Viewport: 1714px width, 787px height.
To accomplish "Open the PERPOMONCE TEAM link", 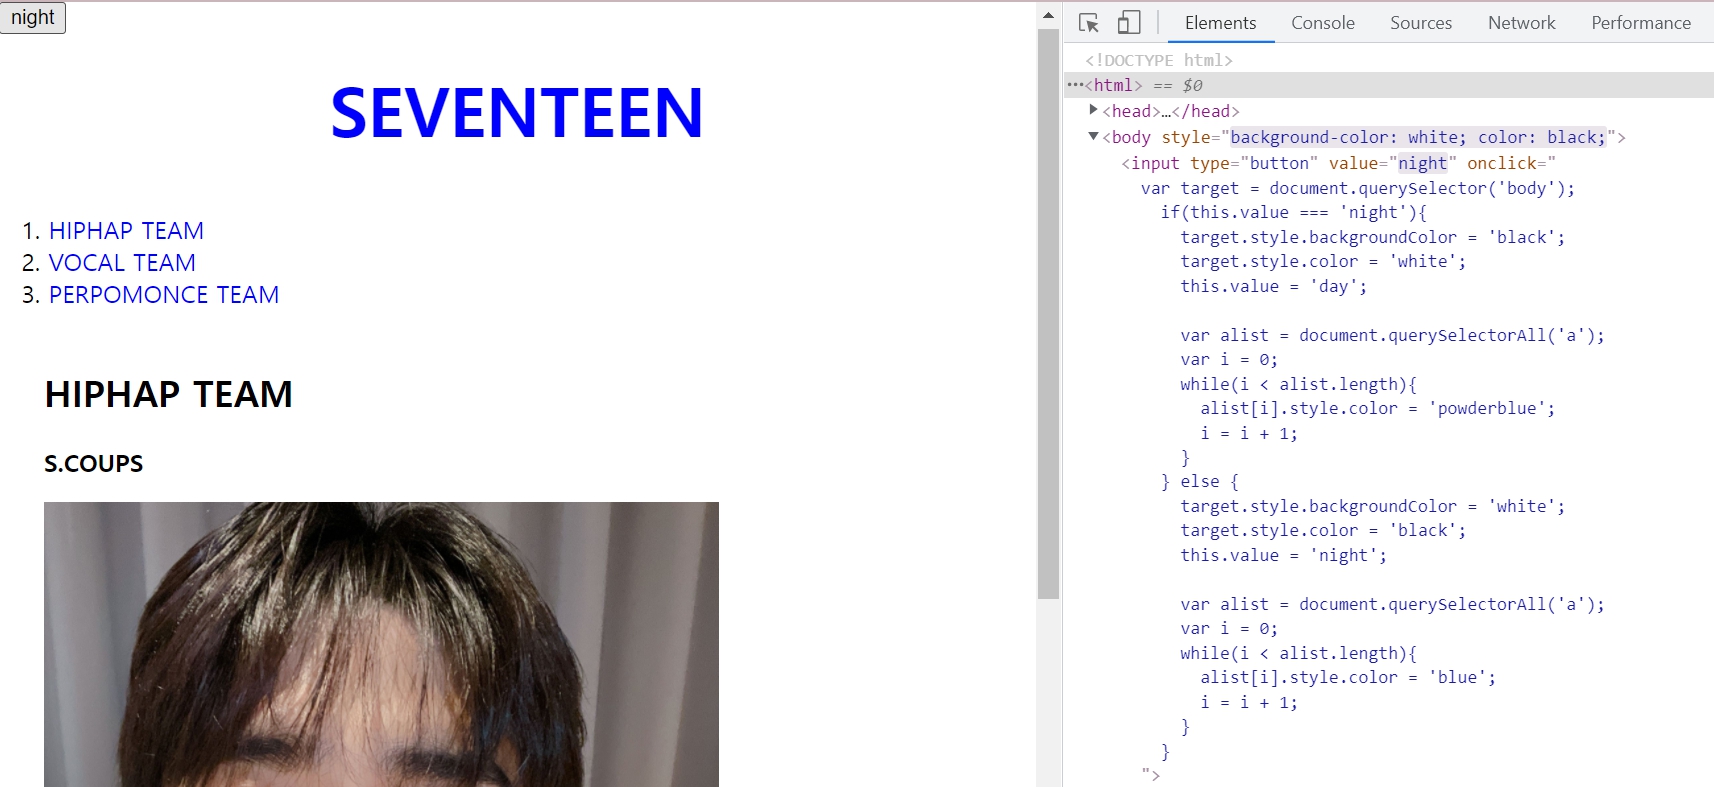I will (164, 295).
